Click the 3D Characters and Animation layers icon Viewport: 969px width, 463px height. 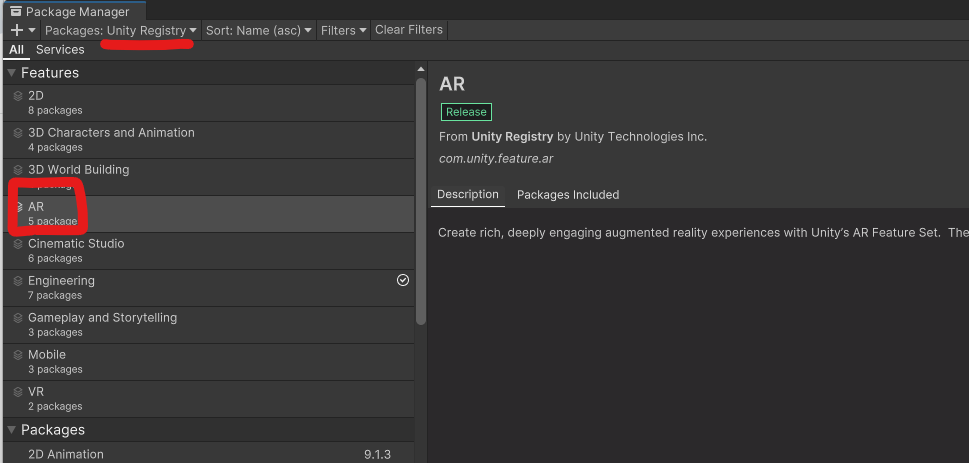[18, 134]
